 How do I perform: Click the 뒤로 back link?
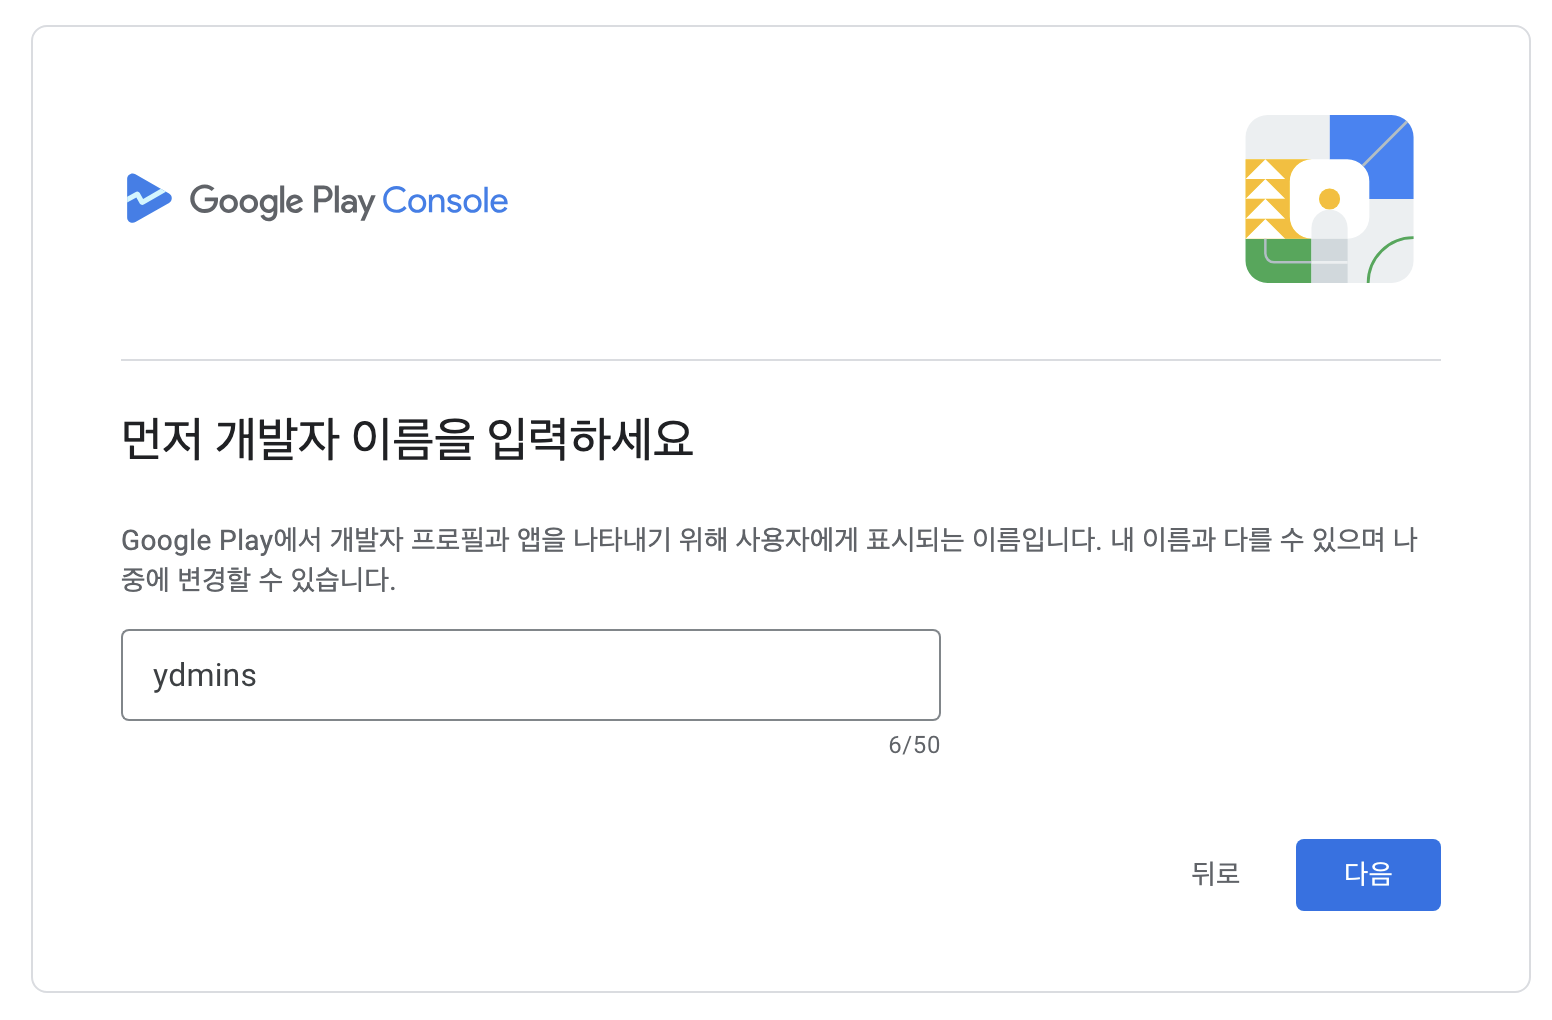tap(1216, 874)
